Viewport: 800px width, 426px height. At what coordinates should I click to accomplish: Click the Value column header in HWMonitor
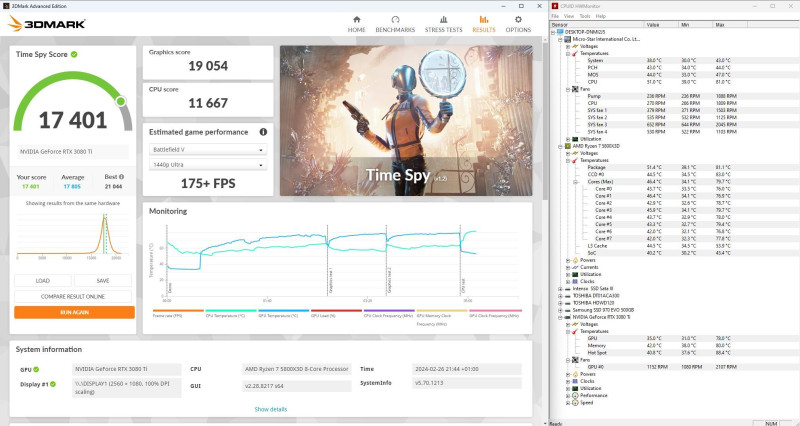(661, 24)
